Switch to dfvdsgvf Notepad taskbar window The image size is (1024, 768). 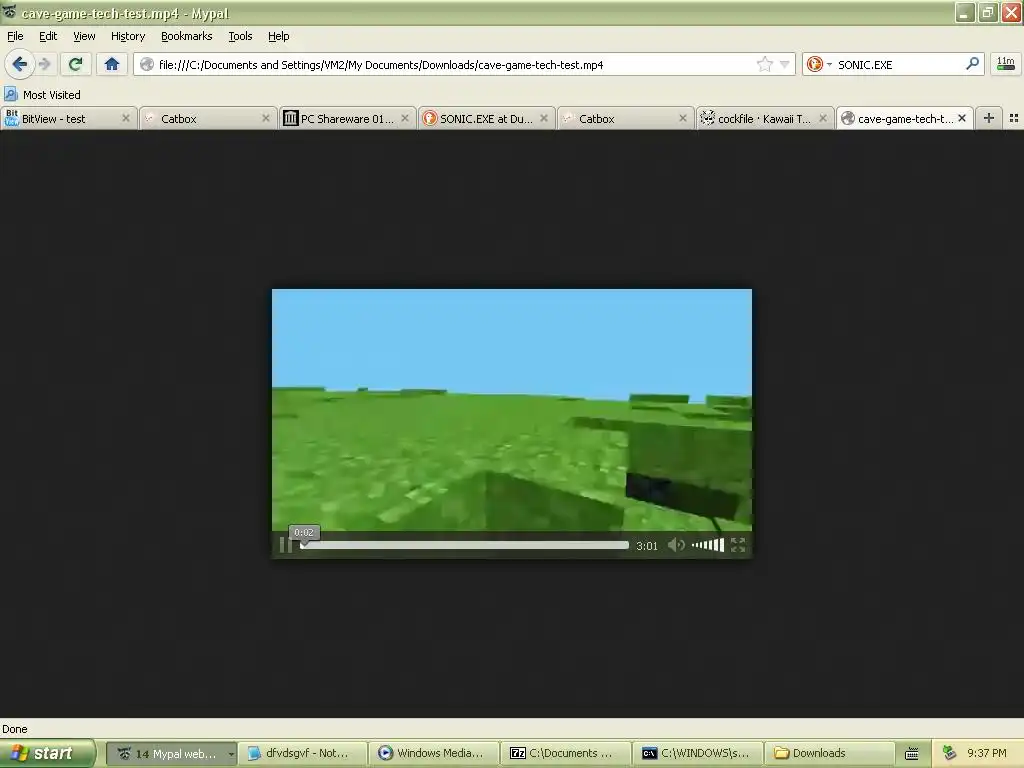click(301, 753)
